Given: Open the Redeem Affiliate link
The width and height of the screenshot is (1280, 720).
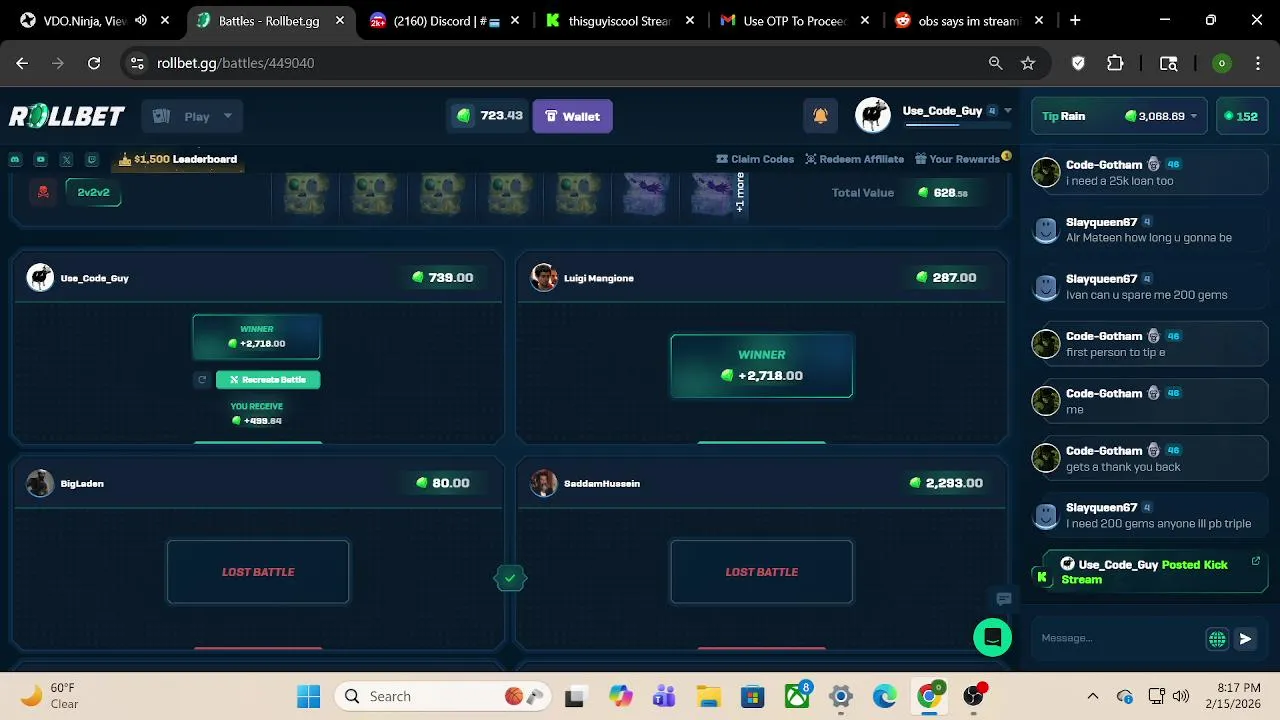Looking at the screenshot, I should click(x=855, y=159).
